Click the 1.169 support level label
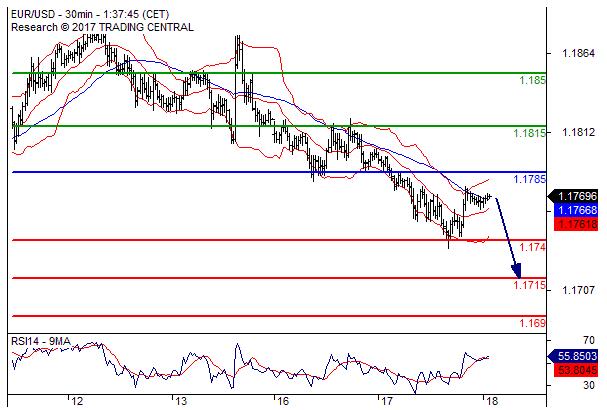 532,323
